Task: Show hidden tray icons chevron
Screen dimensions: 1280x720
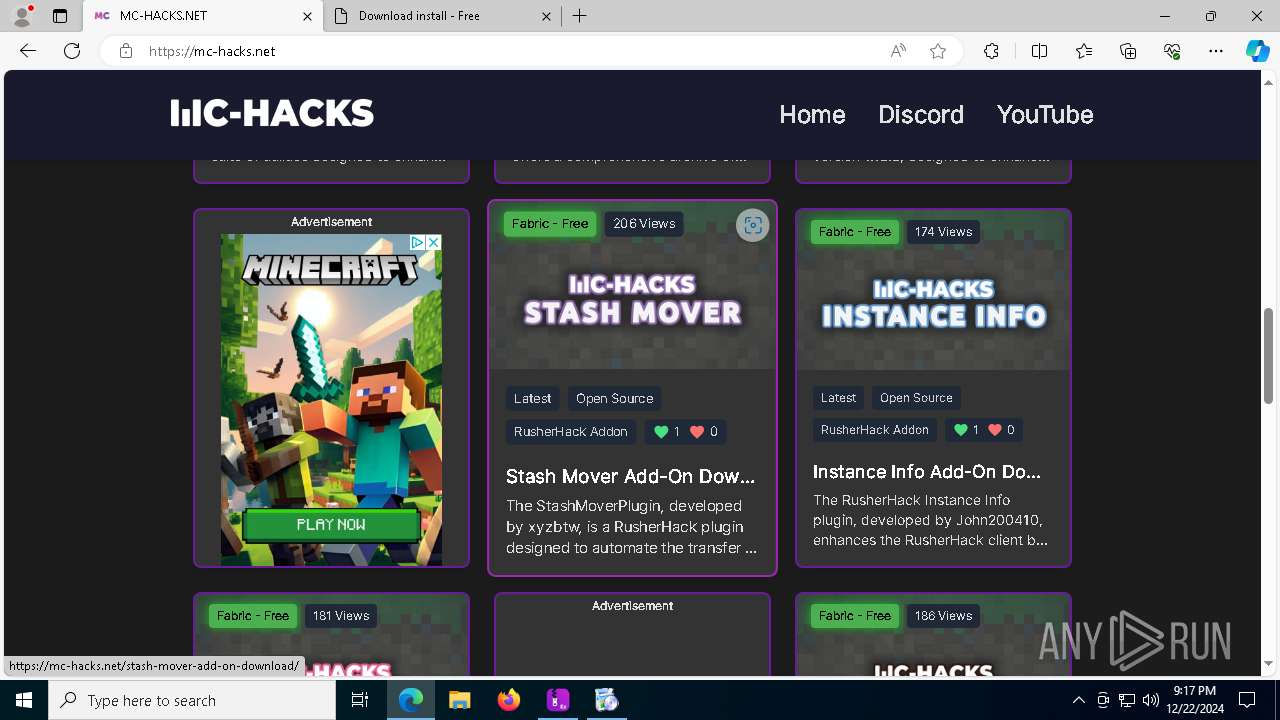Action: (x=1078, y=700)
